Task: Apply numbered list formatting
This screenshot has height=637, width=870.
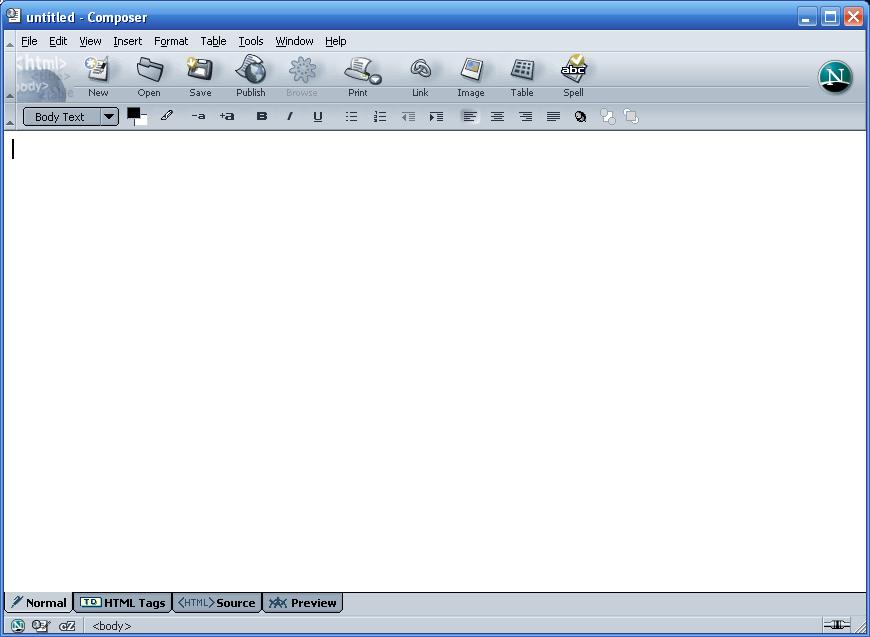Action: (380, 117)
